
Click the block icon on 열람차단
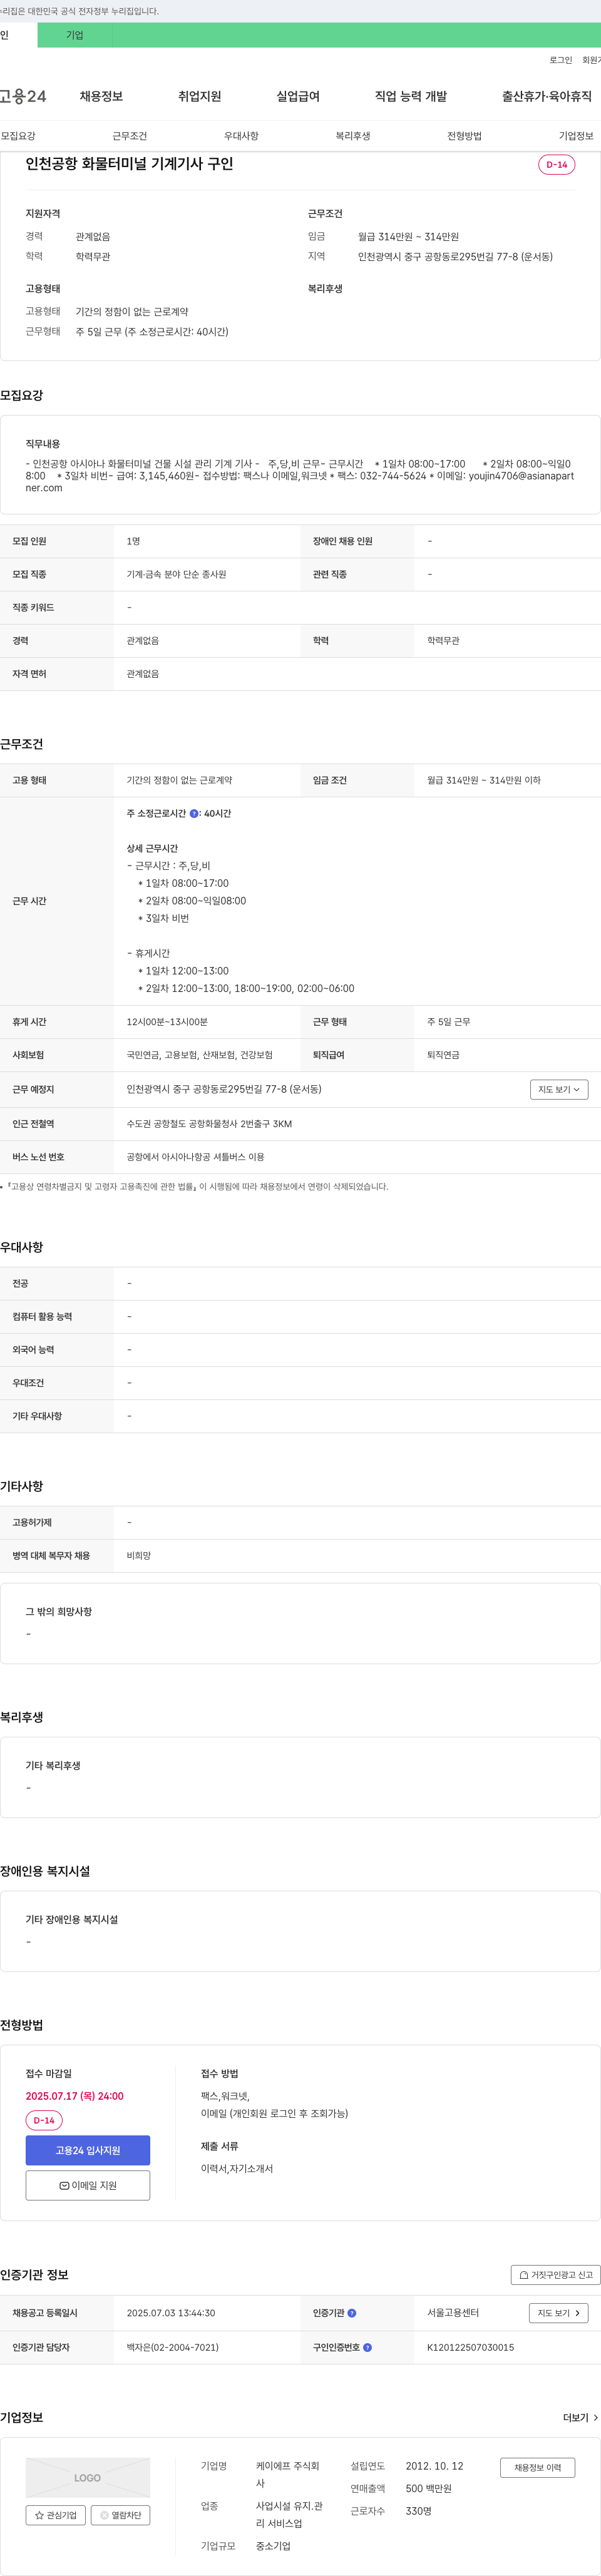click(104, 2515)
